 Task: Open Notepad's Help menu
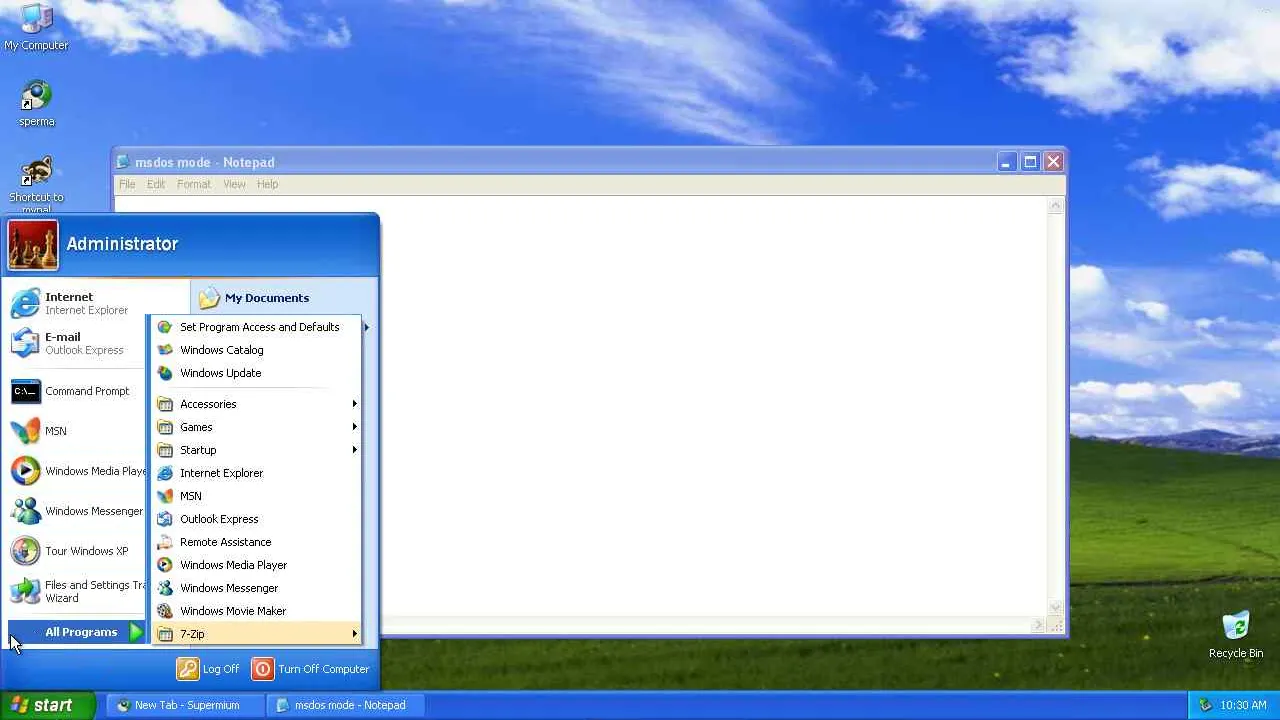(267, 184)
